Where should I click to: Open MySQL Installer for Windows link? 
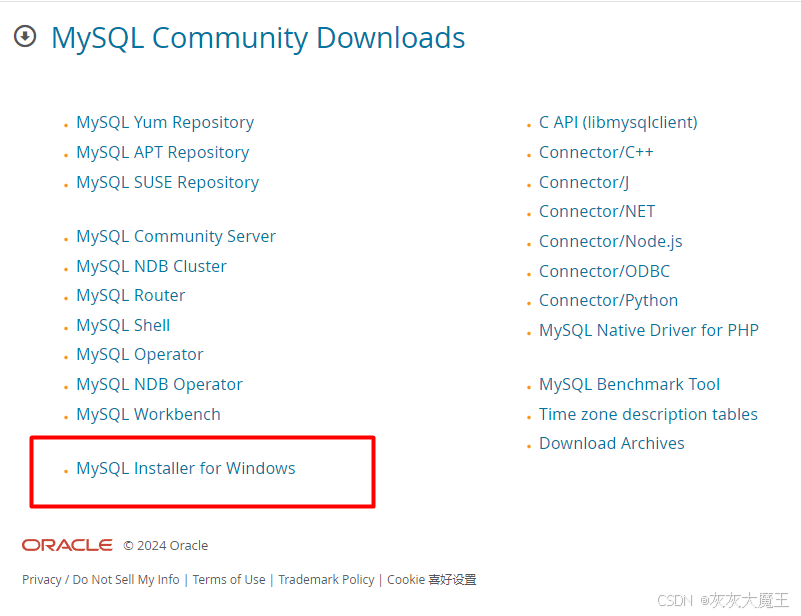pyautogui.click(x=186, y=468)
